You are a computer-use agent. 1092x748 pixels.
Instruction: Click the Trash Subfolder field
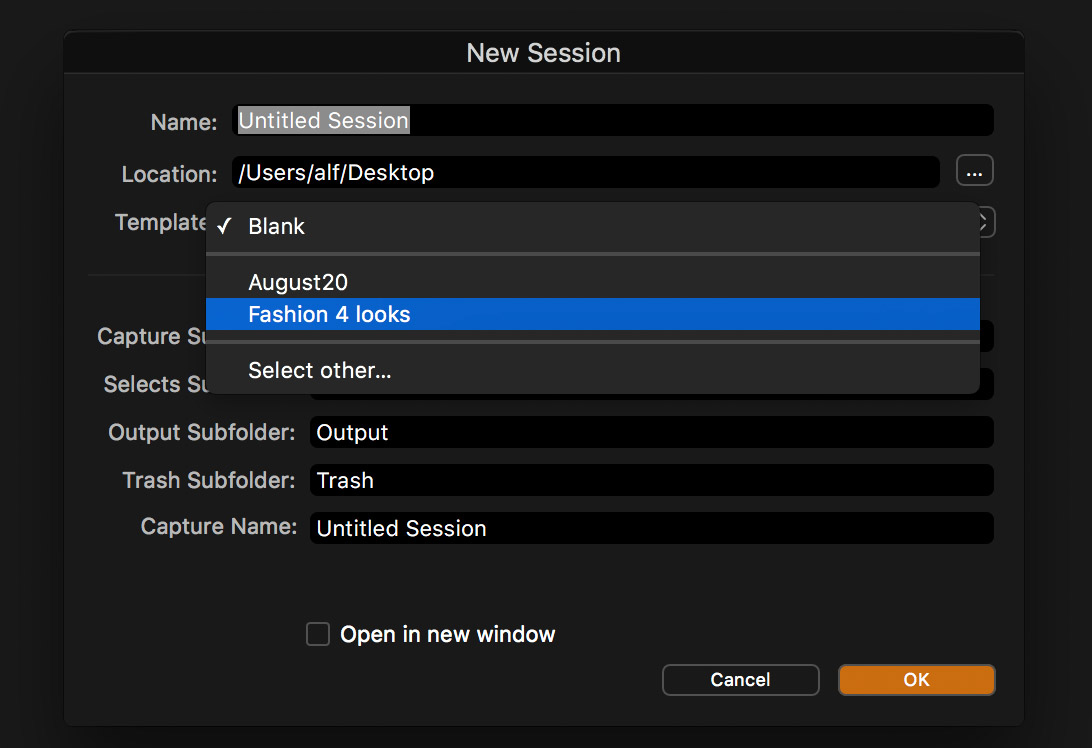(x=652, y=481)
